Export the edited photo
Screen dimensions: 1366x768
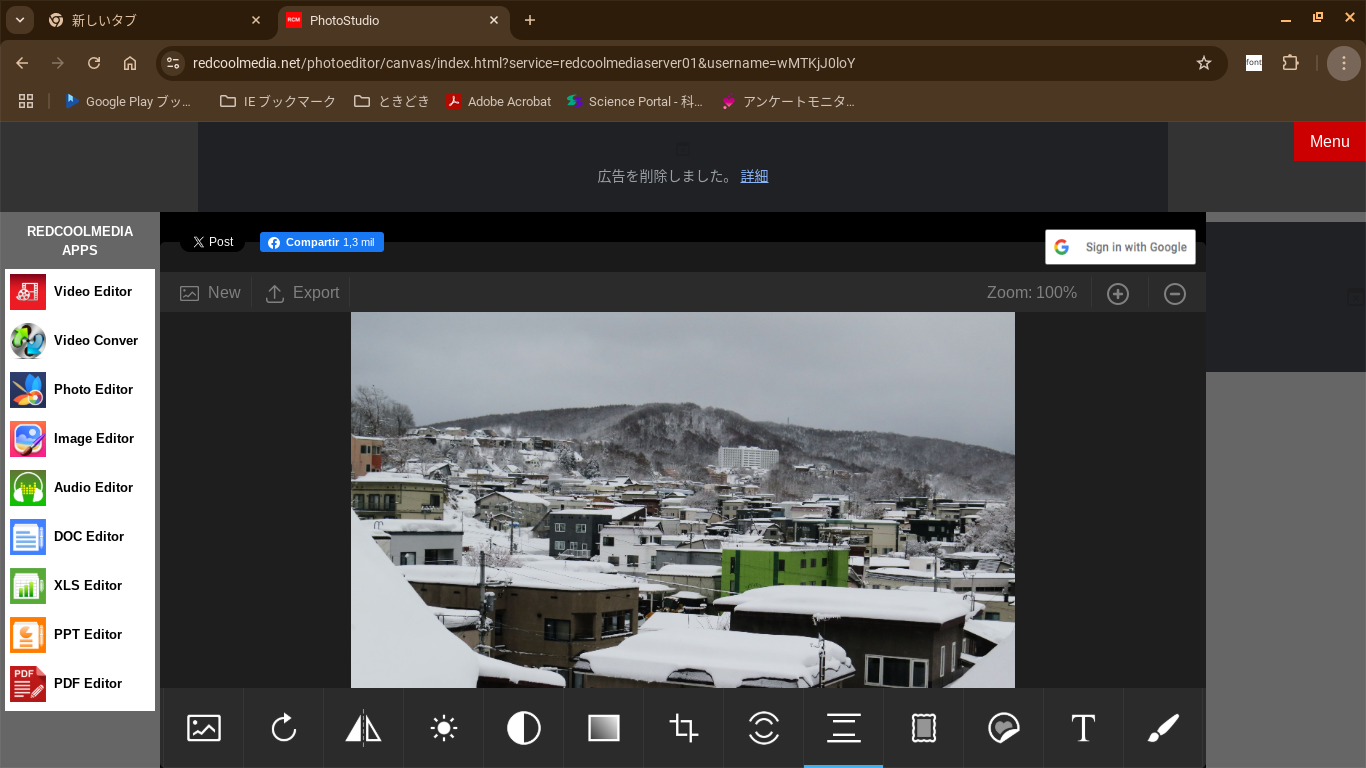tap(302, 293)
